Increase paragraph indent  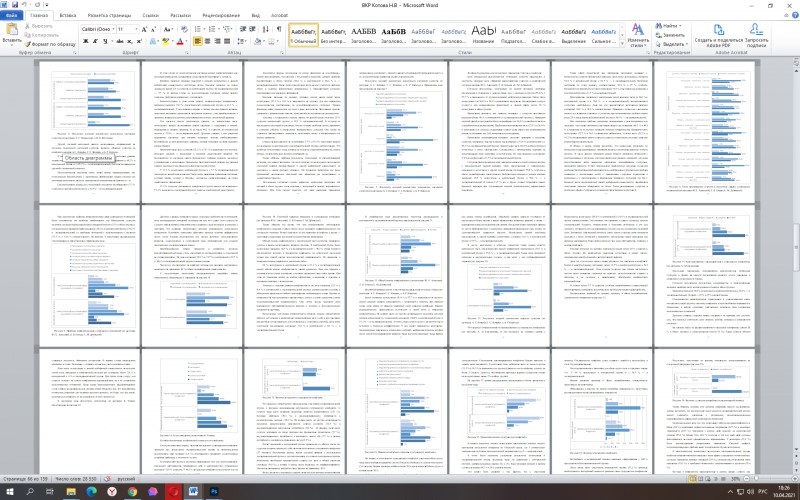click(x=253, y=29)
